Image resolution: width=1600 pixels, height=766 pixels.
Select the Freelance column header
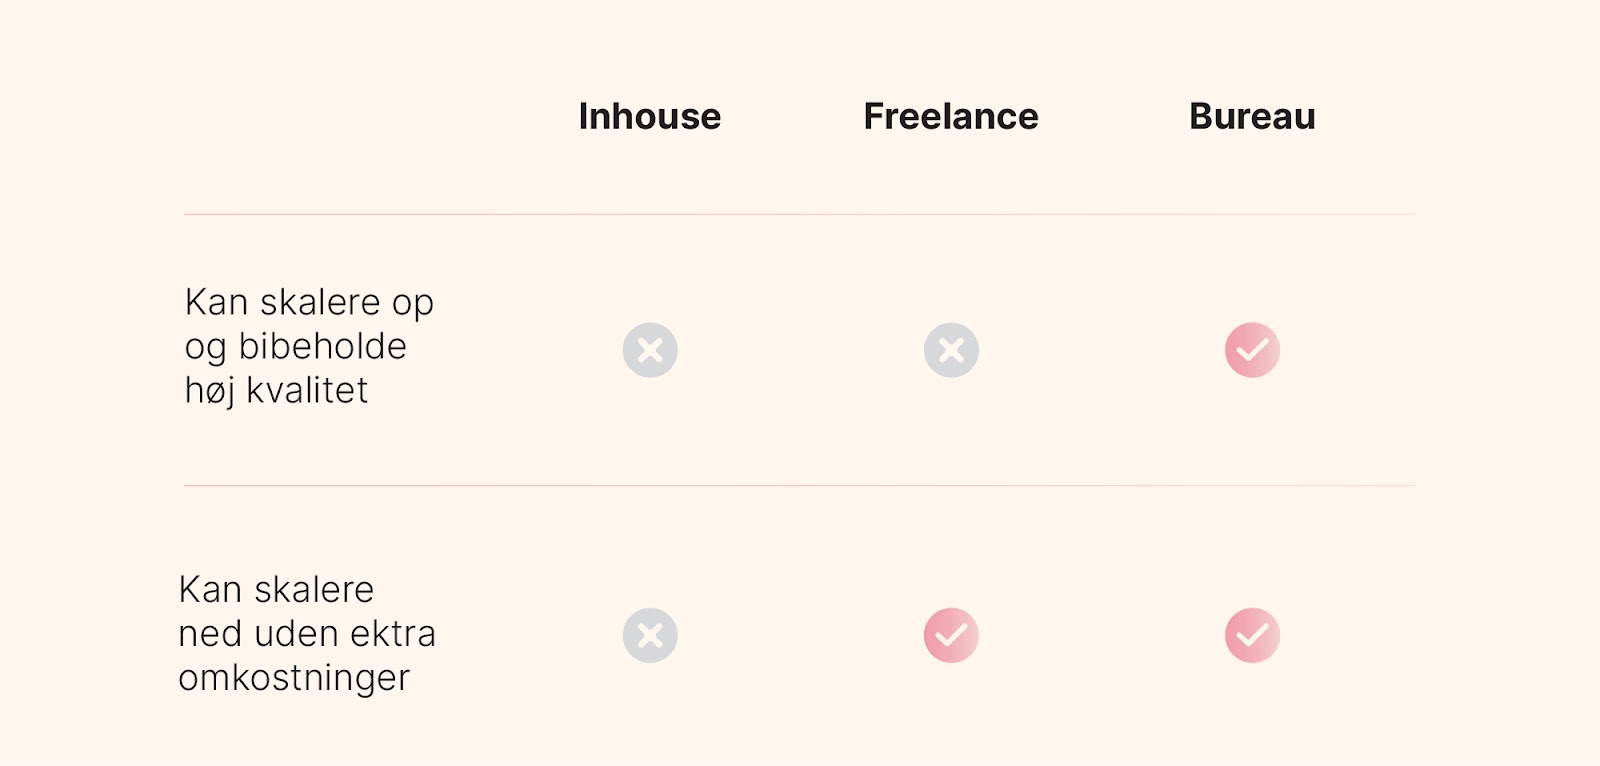pos(950,117)
